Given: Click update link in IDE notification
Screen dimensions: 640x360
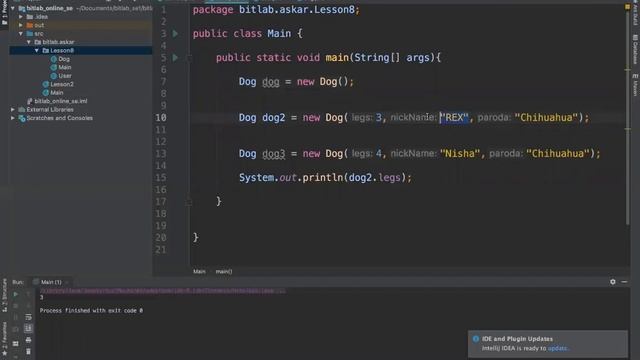Looking at the screenshot, I should pos(557,348).
